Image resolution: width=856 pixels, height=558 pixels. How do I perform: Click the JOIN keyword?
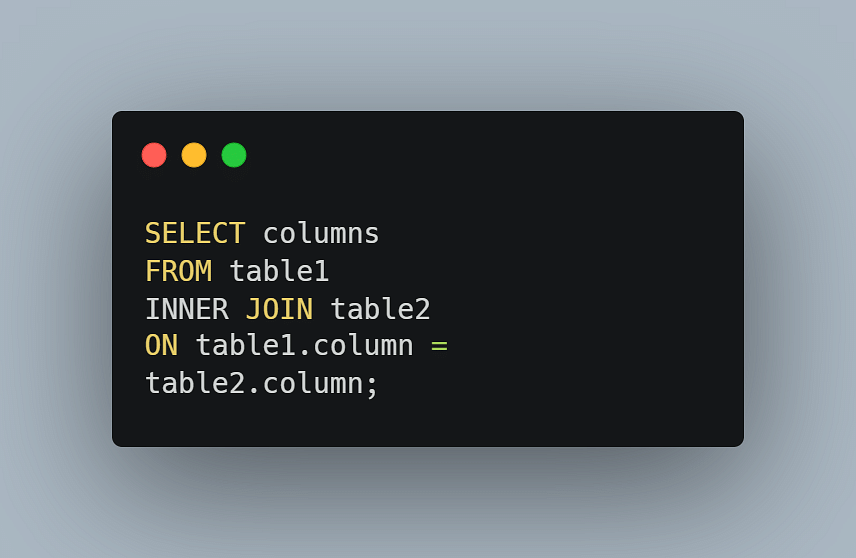pyautogui.click(x=279, y=309)
